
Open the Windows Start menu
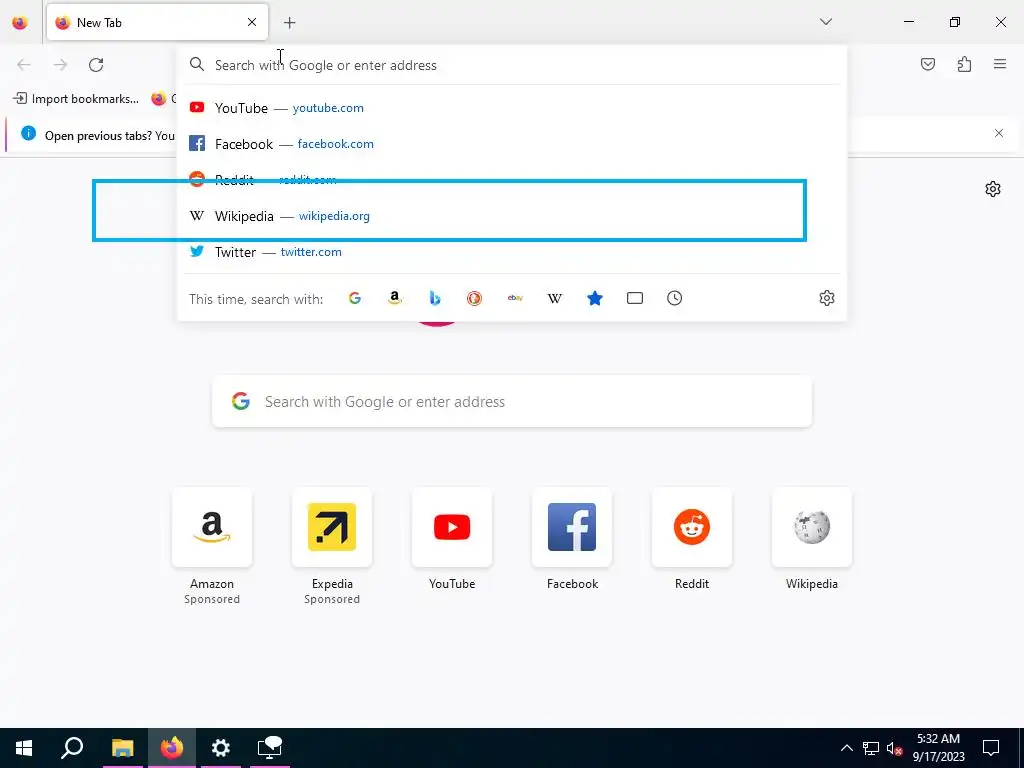(24, 748)
